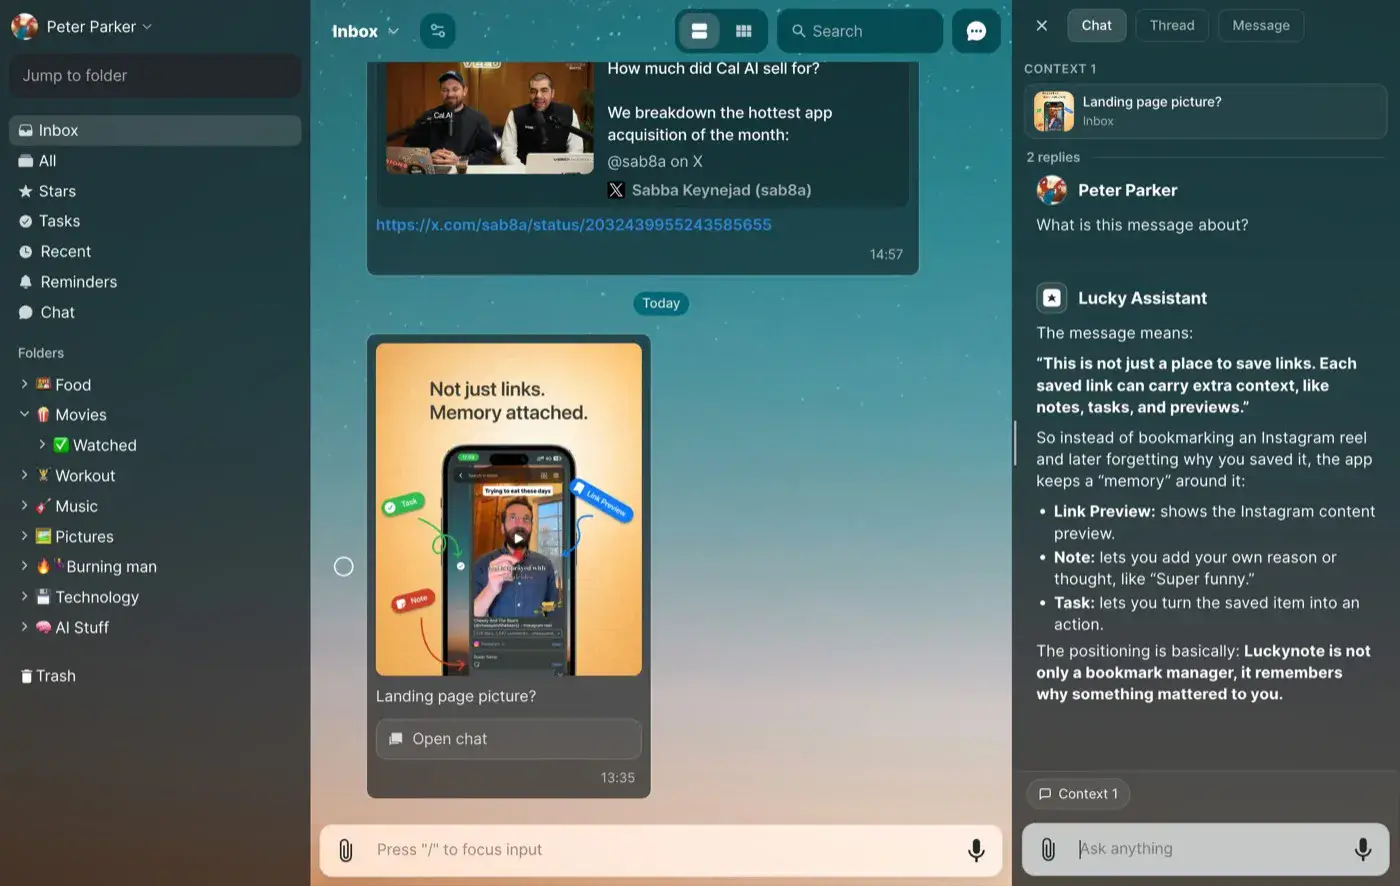This screenshot has height=886, width=1400.
Task: Attach a file in the assistant chat
Action: pyautogui.click(x=1047, y=849)
